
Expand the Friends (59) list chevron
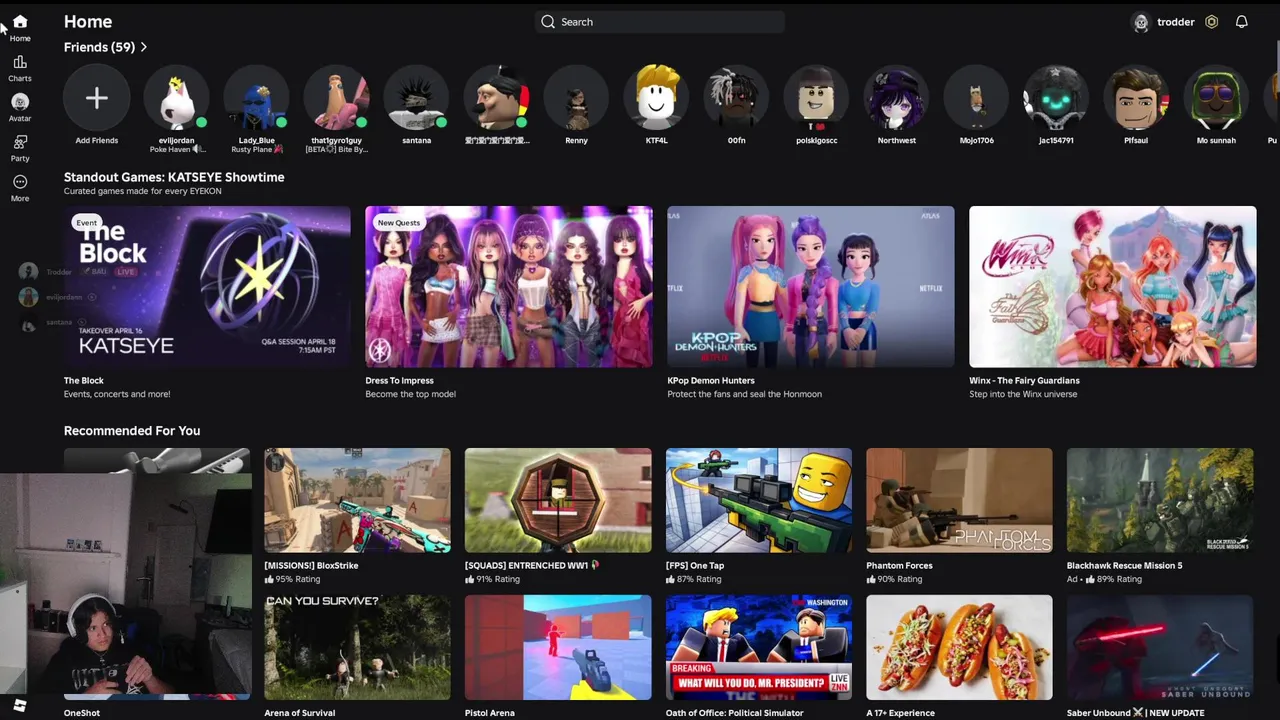coord(144,47)
